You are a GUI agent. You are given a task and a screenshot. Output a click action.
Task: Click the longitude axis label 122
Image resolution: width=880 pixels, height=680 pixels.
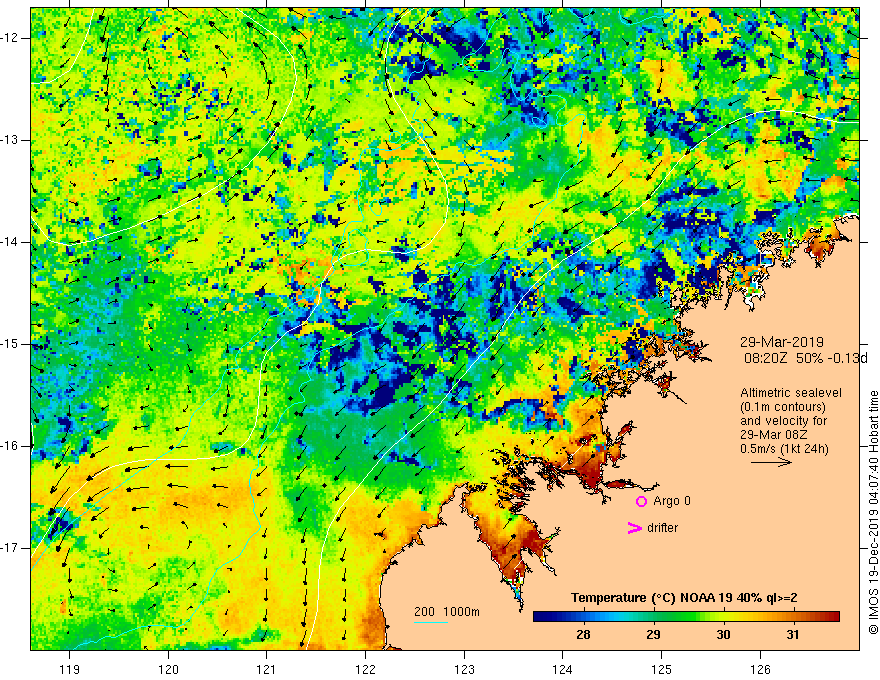coord(365,669)
